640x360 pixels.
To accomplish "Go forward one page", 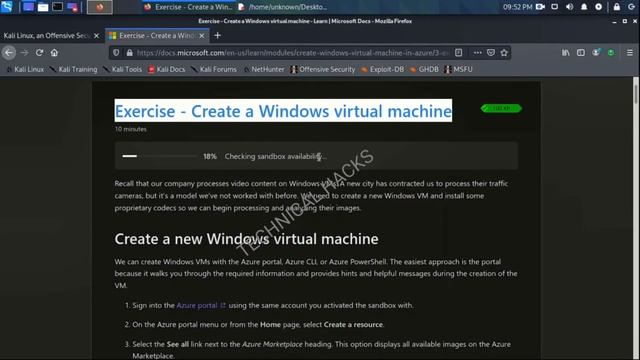I will (24, 53).
